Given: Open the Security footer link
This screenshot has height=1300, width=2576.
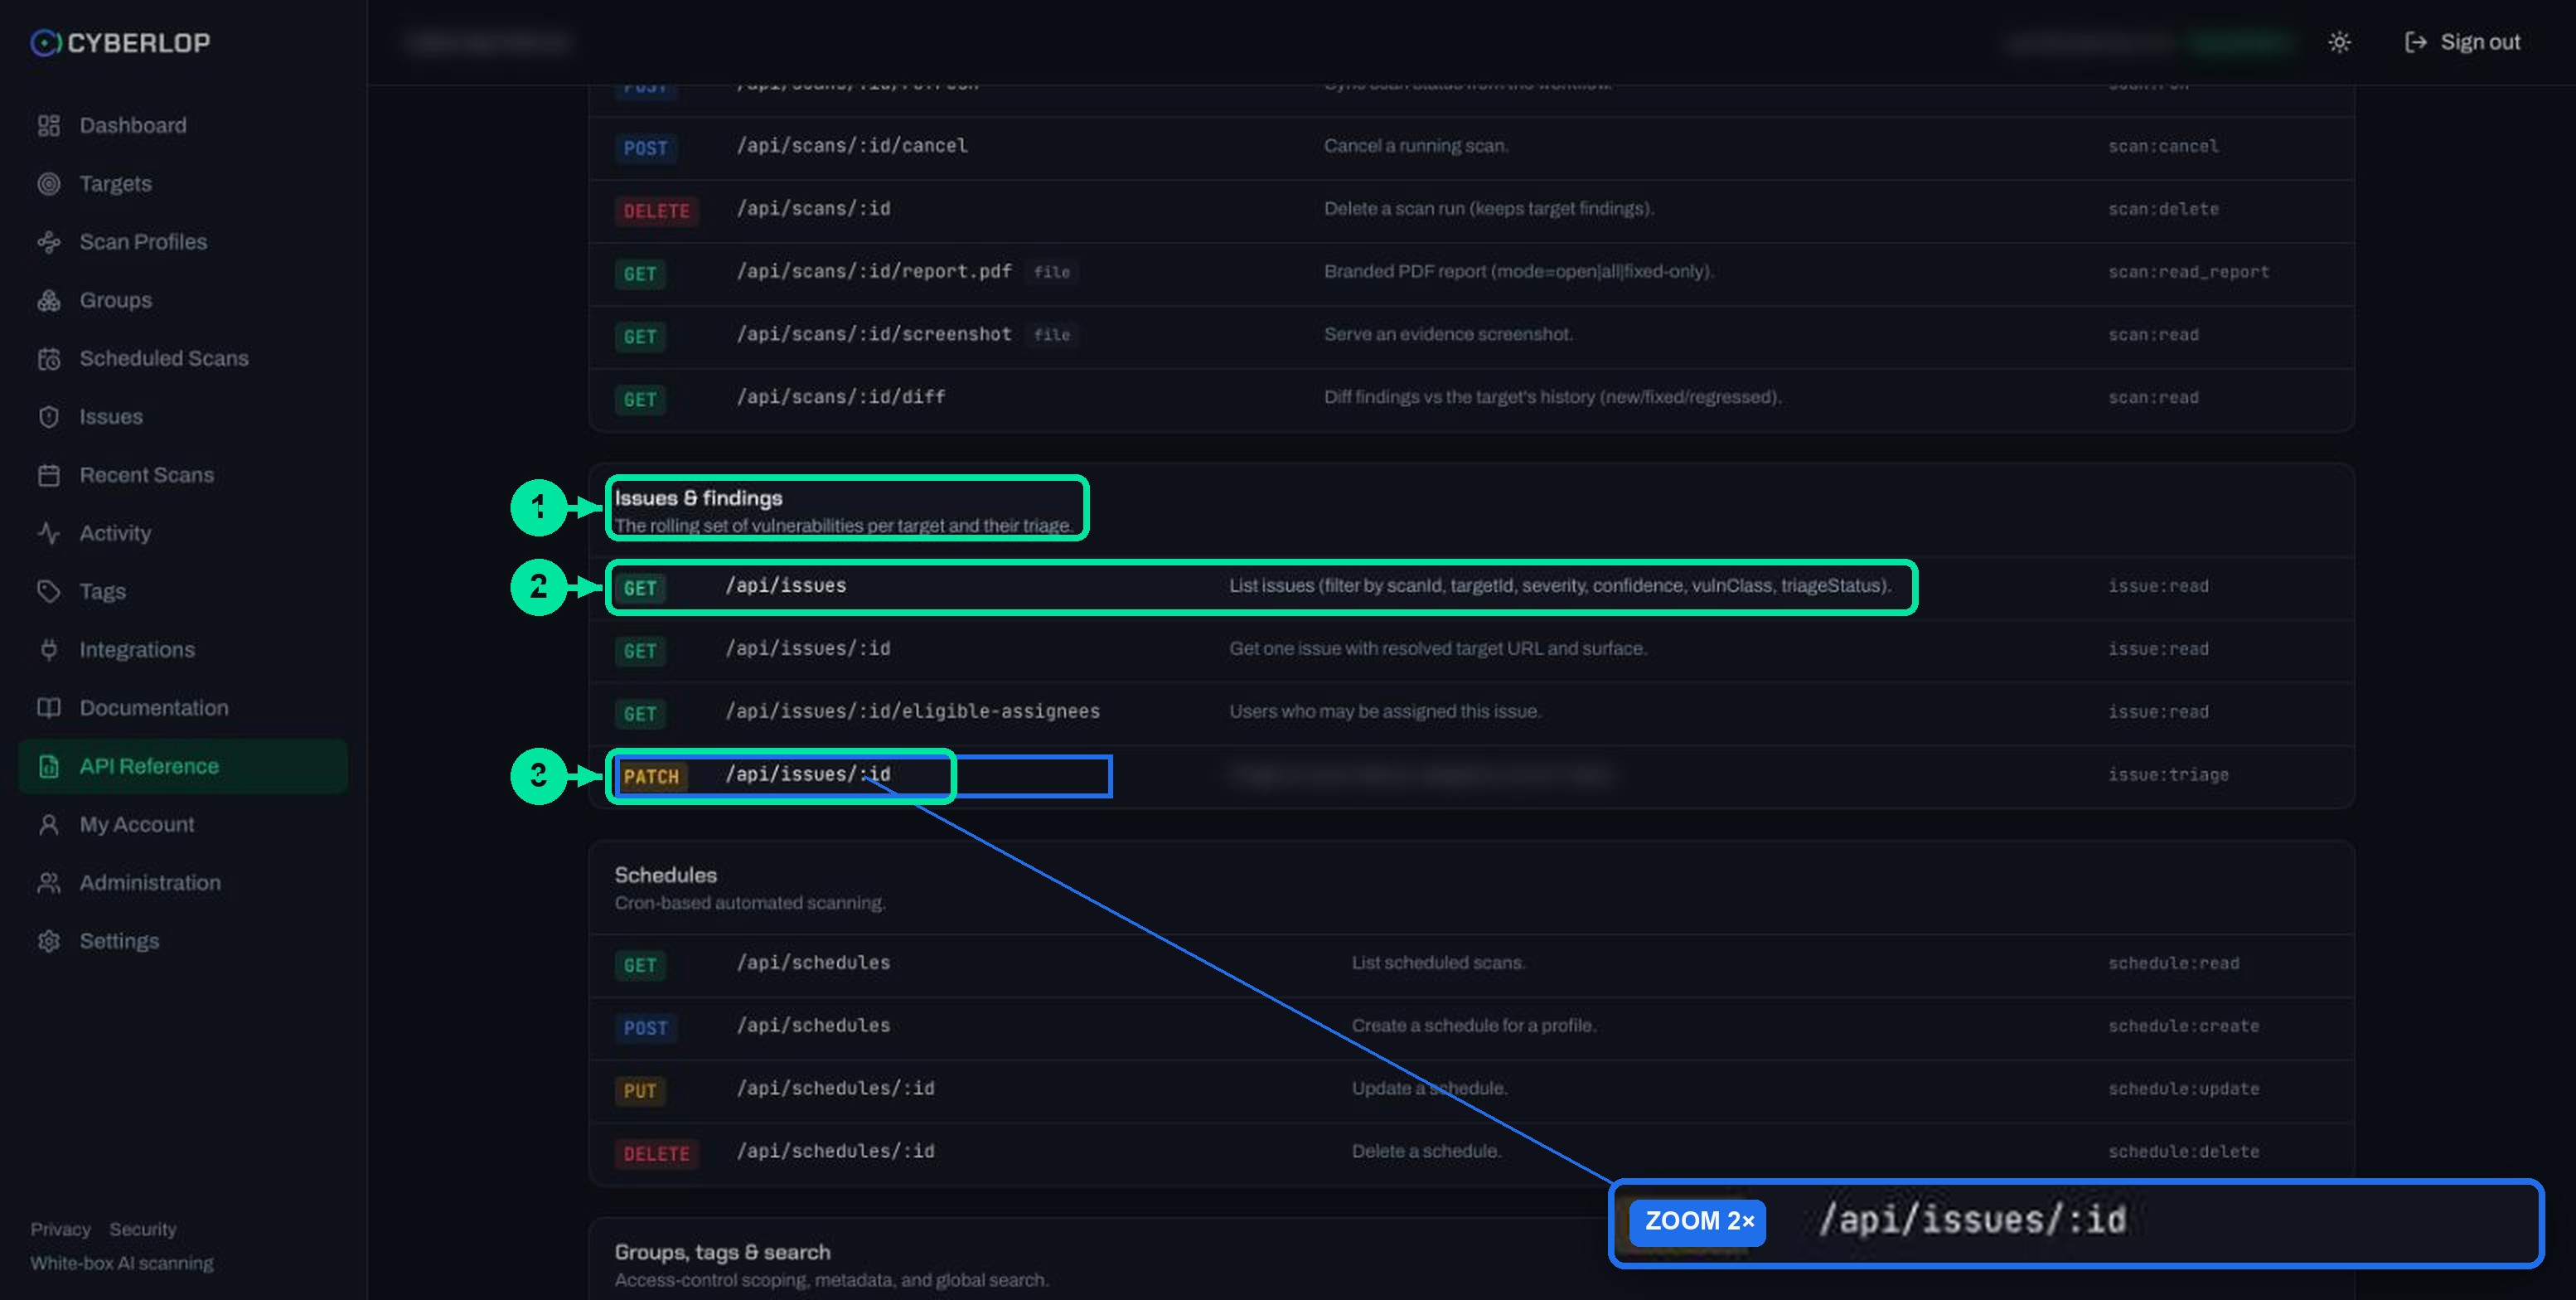Looking at the screenshot, I should click(142, 1229).
